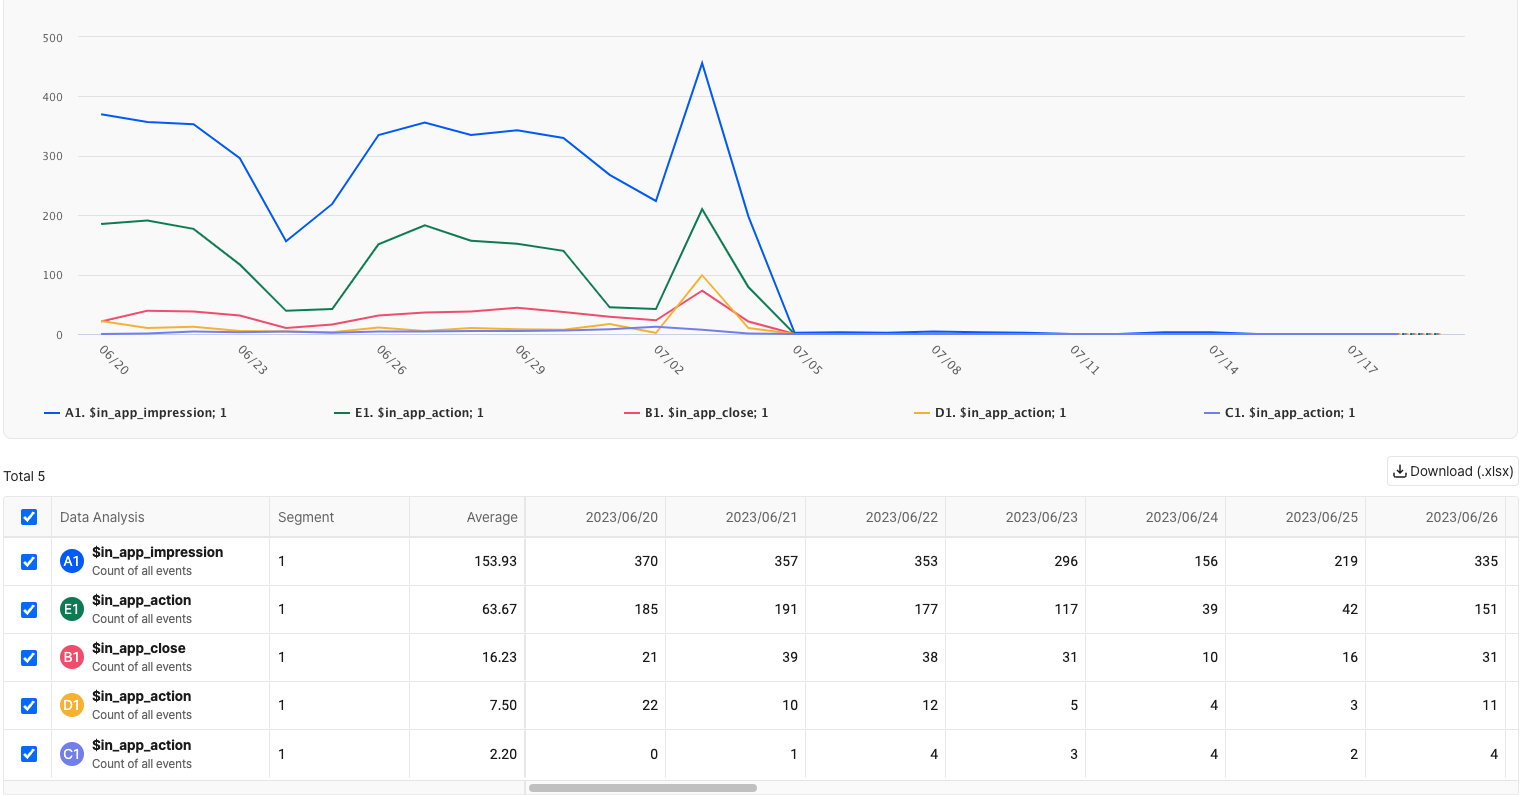Click the average value 7.50
This screenshot has width=1525, height=795.
coord(503,705)
